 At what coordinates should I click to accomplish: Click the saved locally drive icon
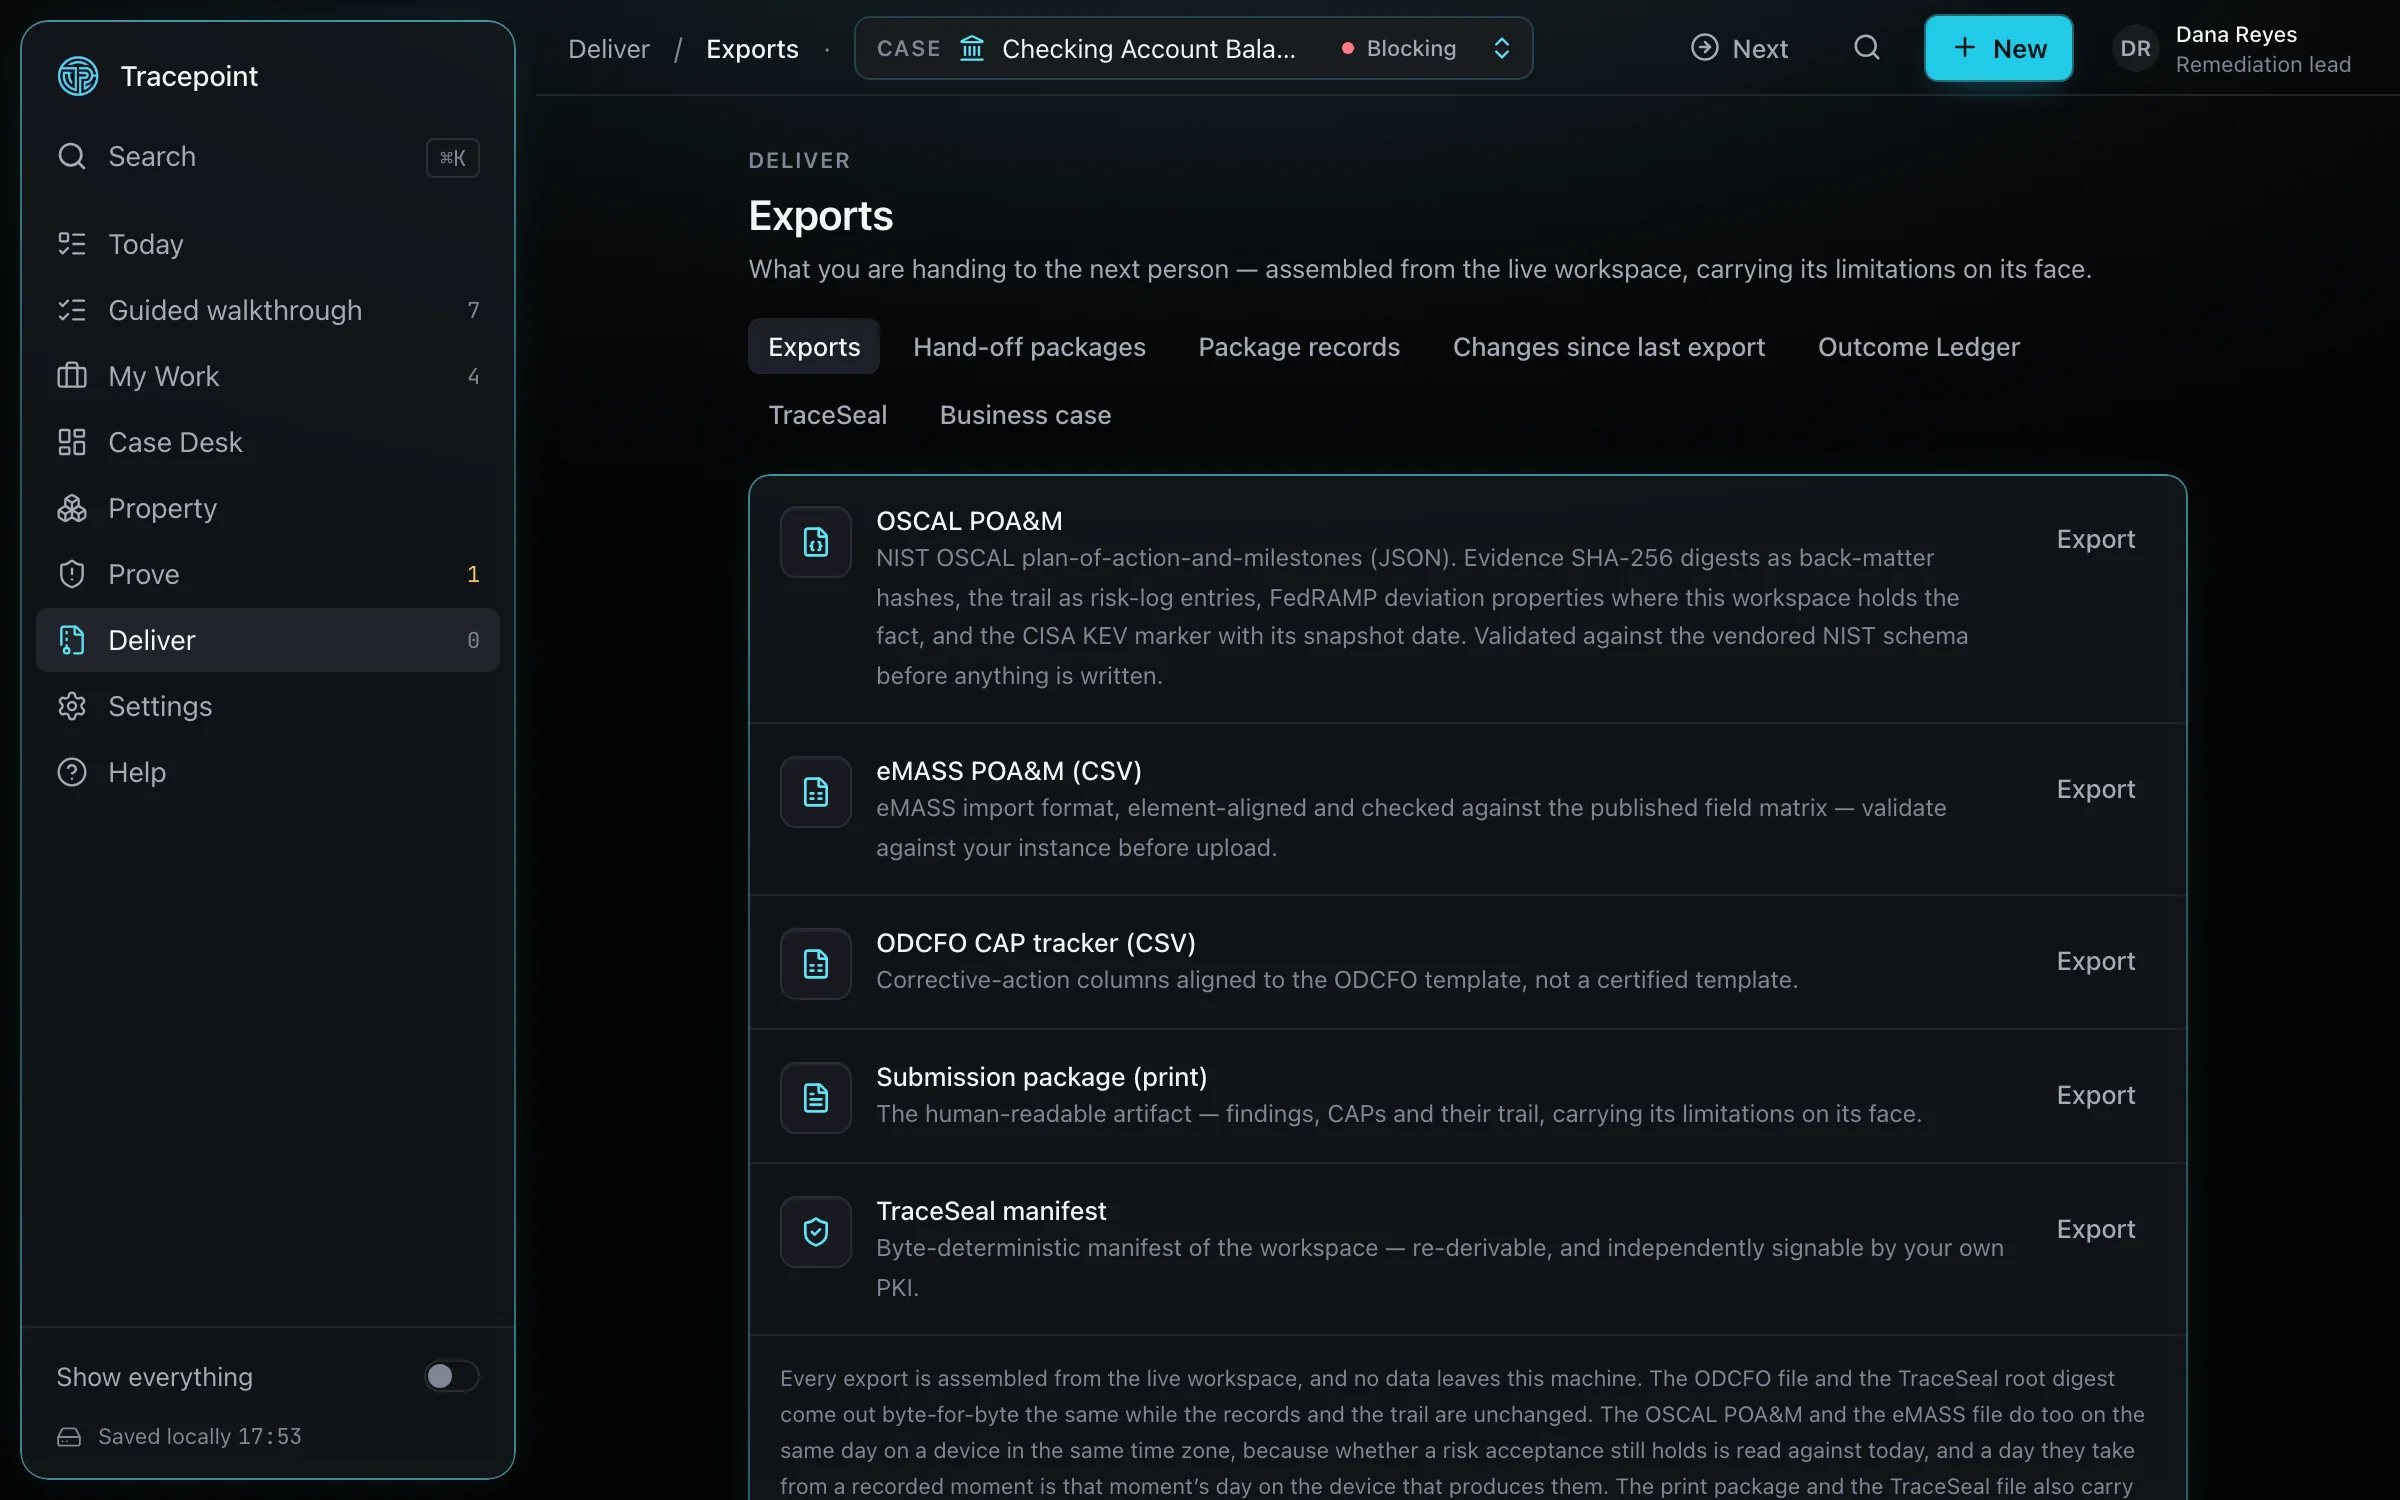[69, 1437]
